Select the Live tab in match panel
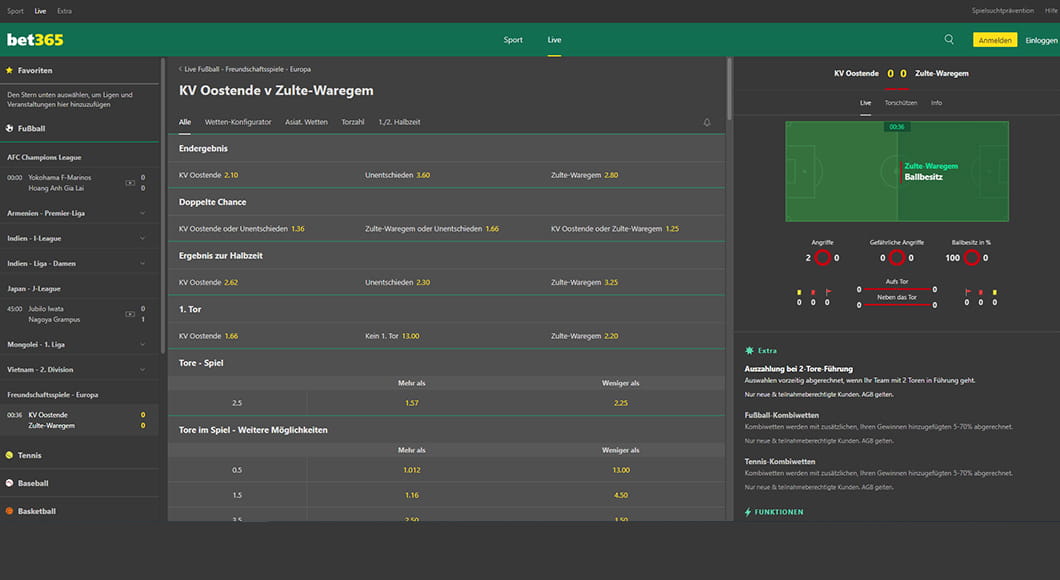 (x=865, y=103)
